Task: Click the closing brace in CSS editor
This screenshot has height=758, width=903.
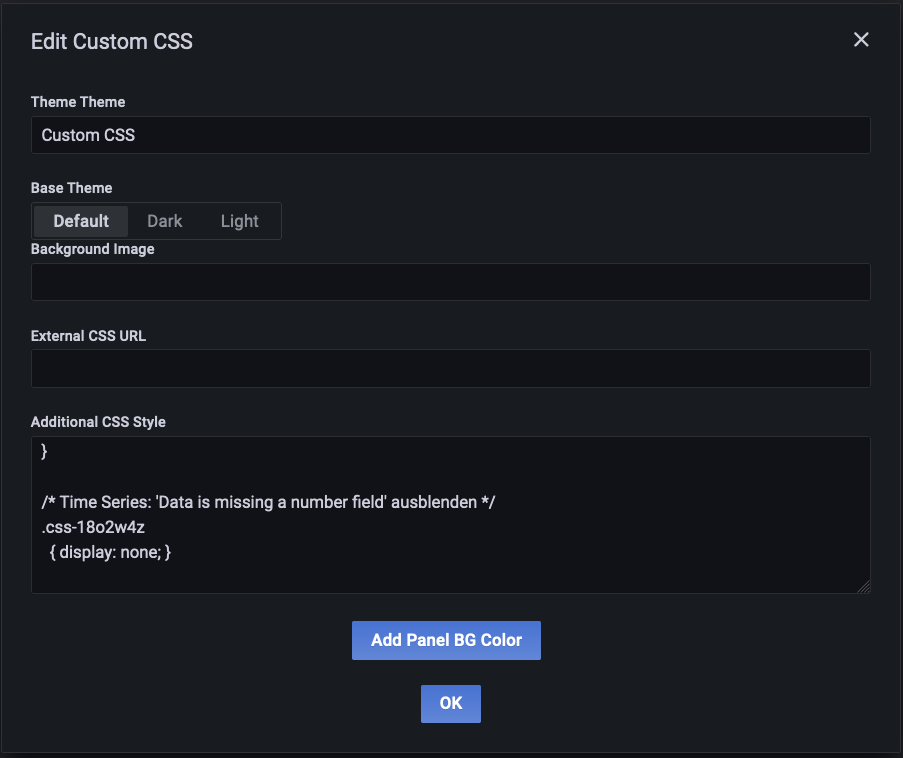Action: 42,451
